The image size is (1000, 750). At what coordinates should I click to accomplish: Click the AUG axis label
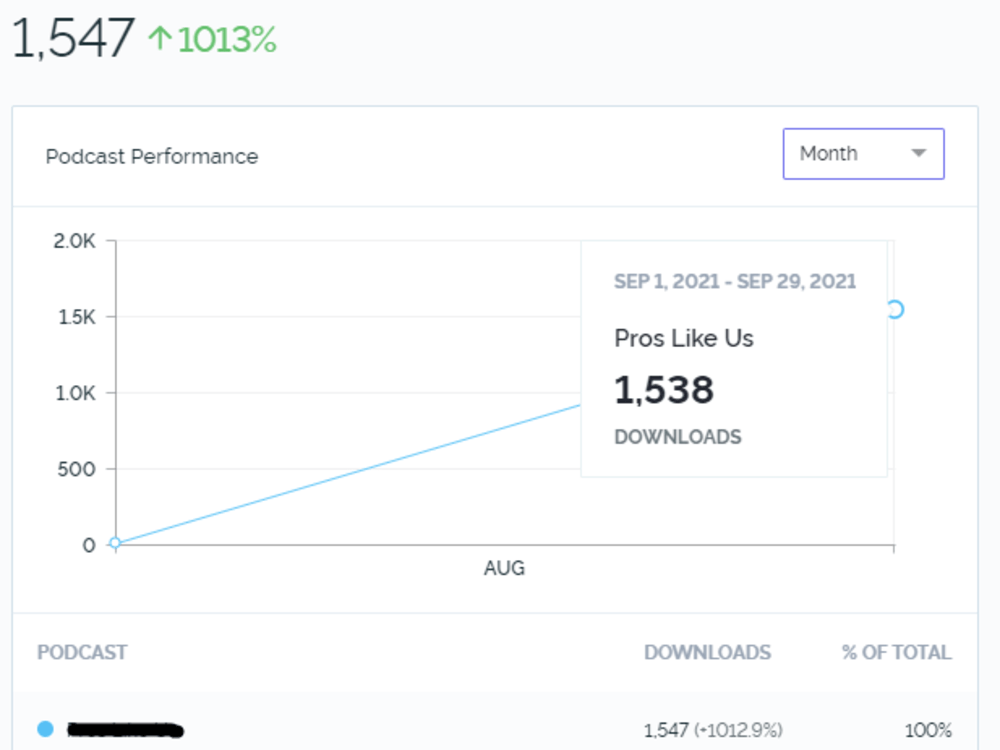point(504,568)
